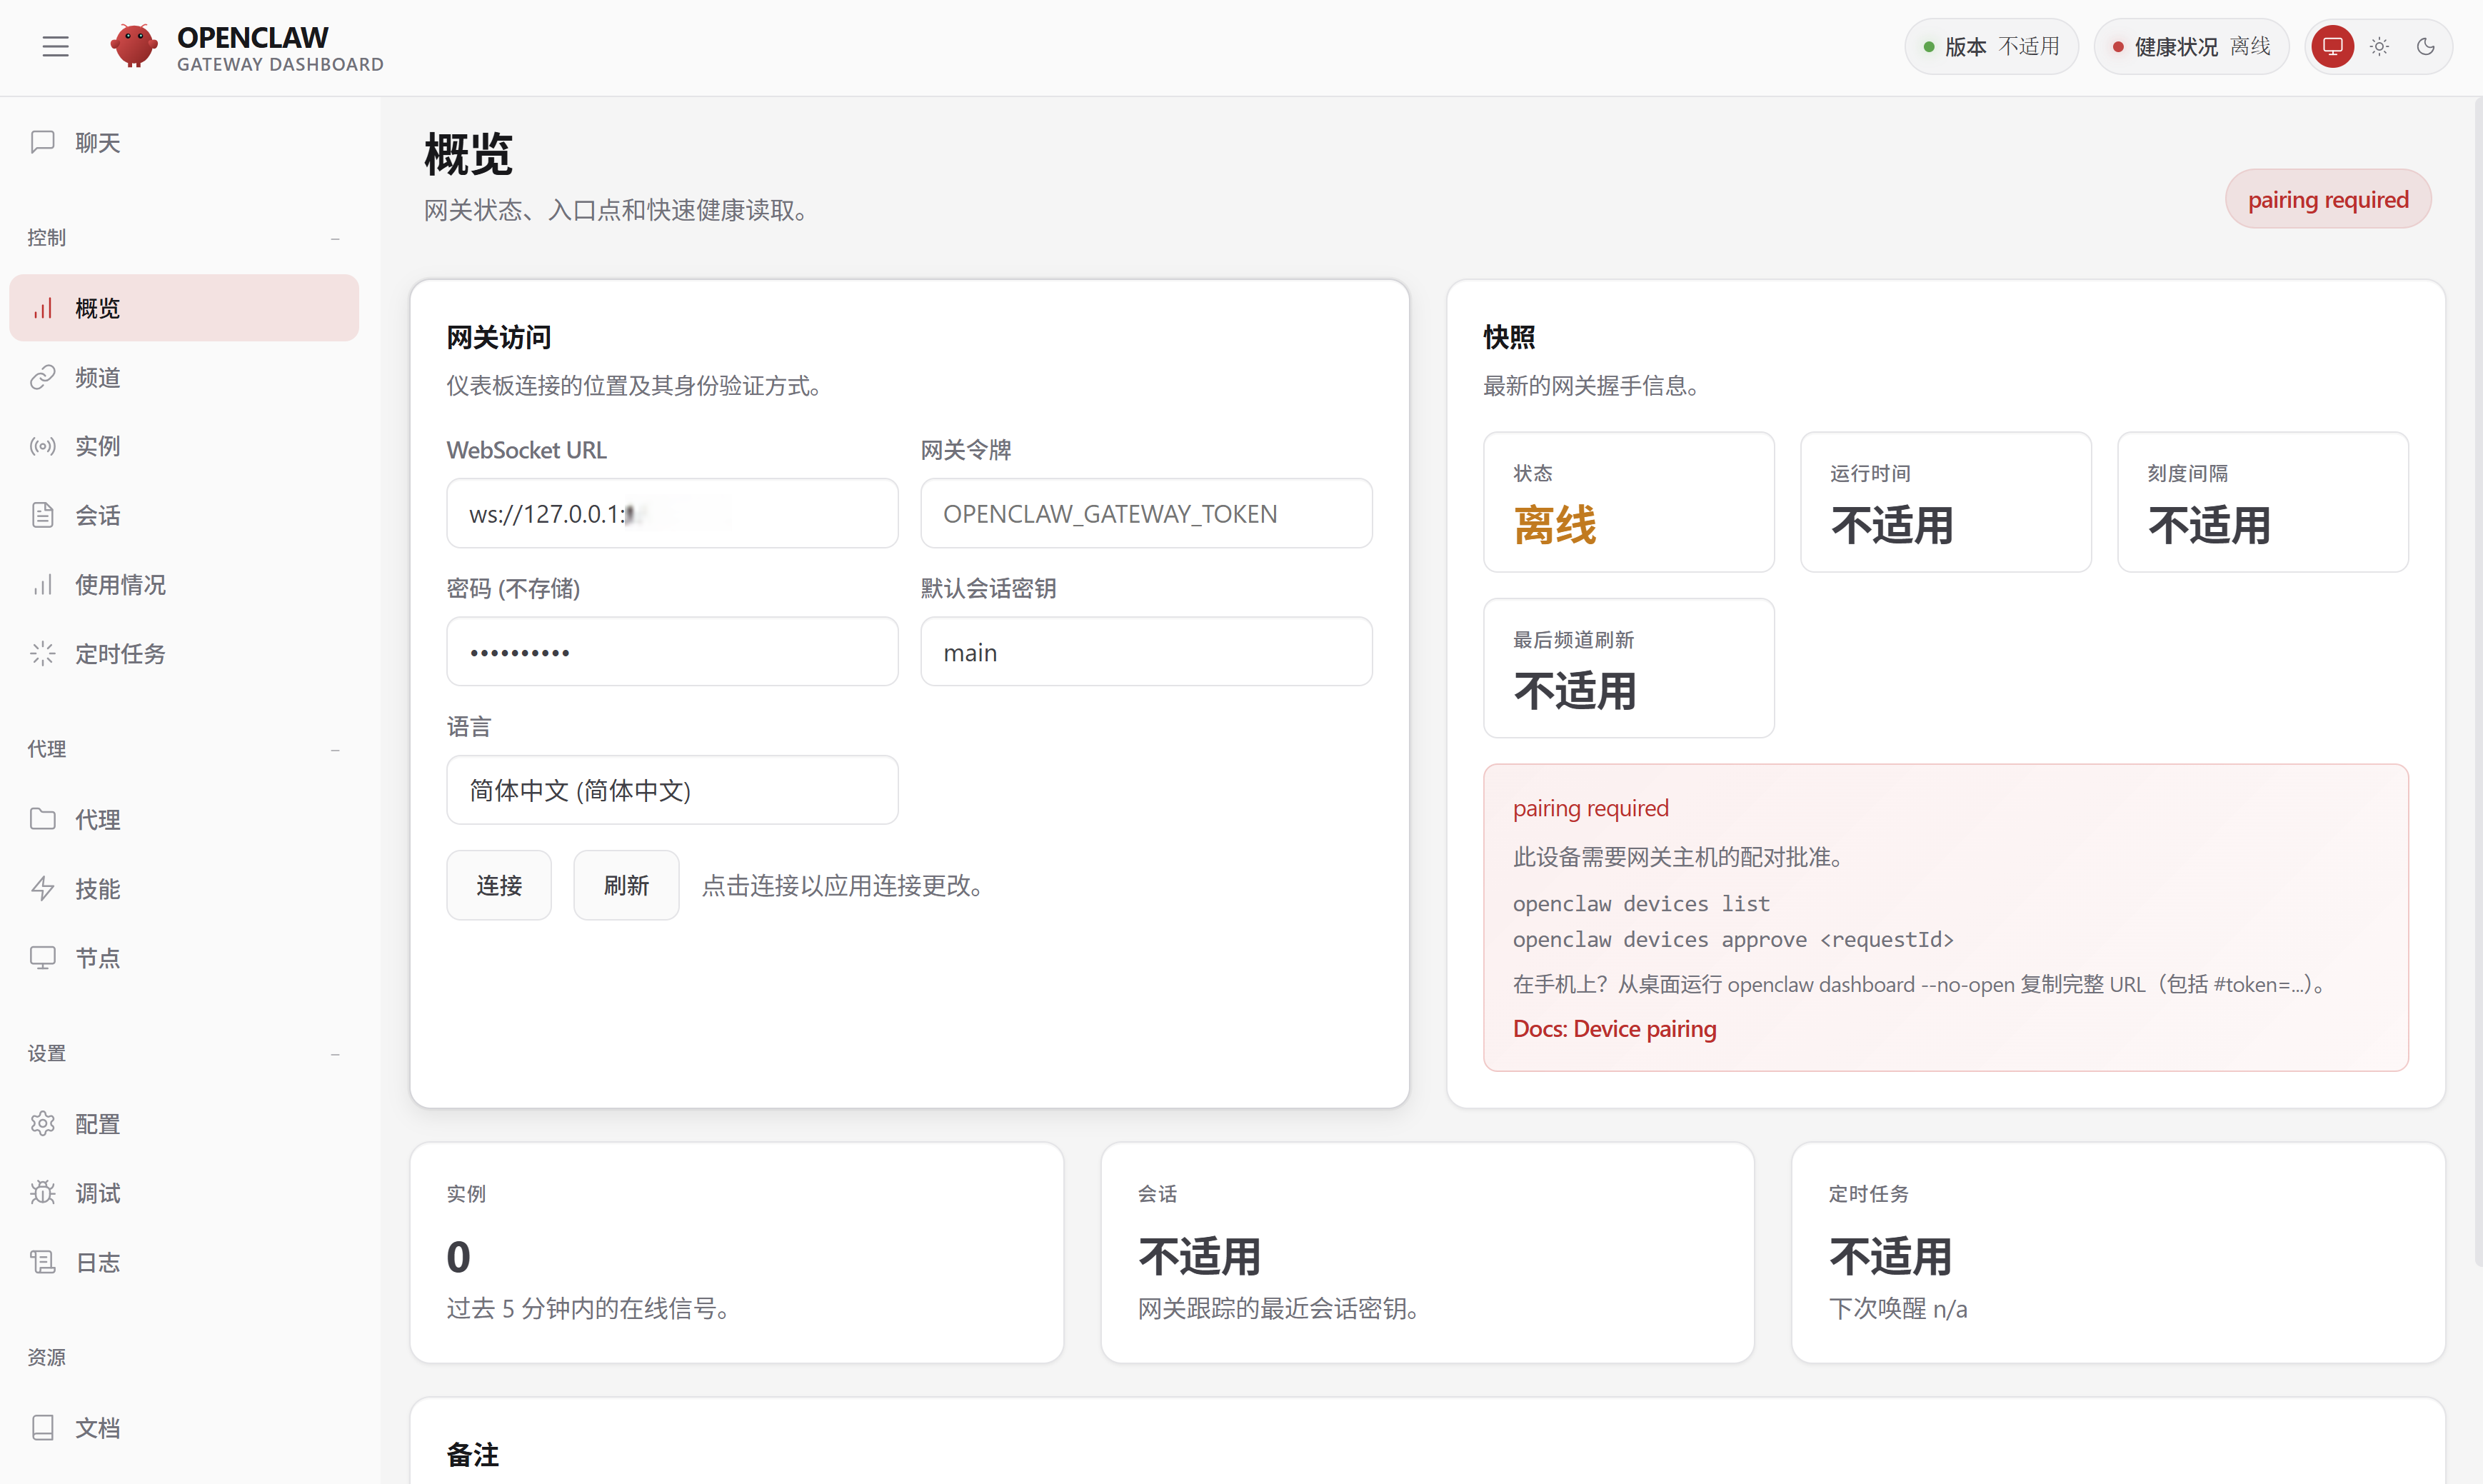Collapse the 控制 sidebar section
Screen dimensions: 2483x1484
tap(335, 238)
